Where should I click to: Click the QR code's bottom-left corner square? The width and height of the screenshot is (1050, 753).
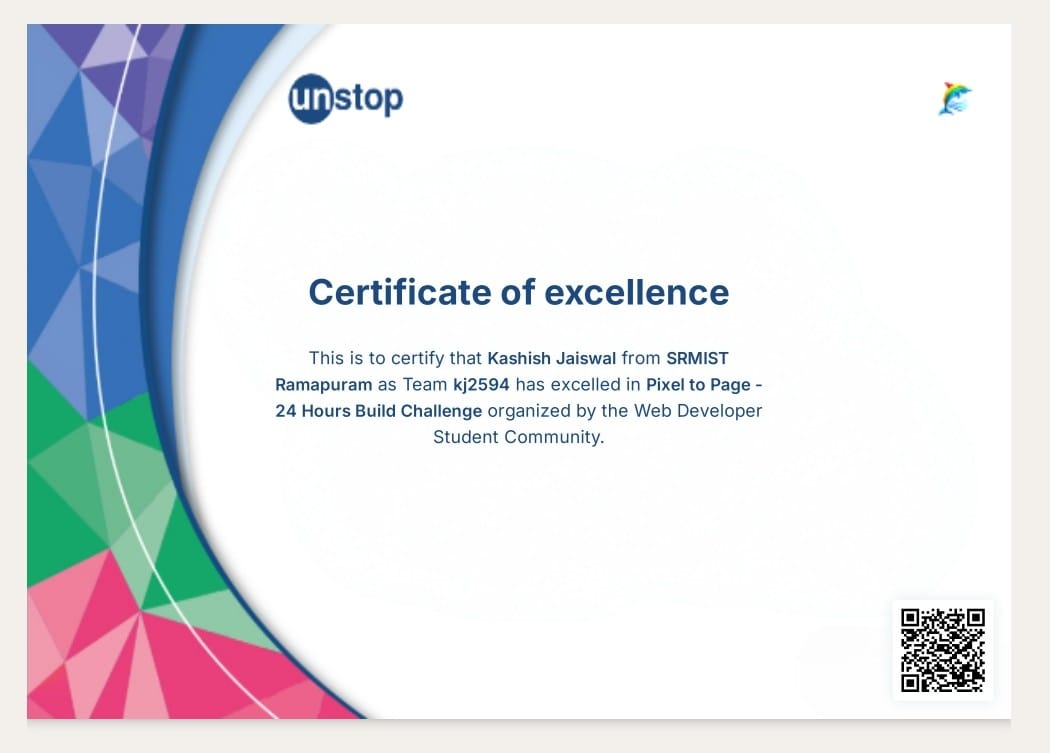click(911, 682)
